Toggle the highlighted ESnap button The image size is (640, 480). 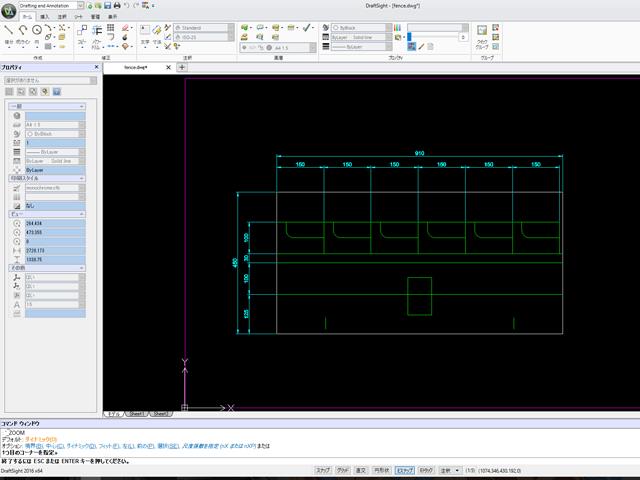coord(405,471)
